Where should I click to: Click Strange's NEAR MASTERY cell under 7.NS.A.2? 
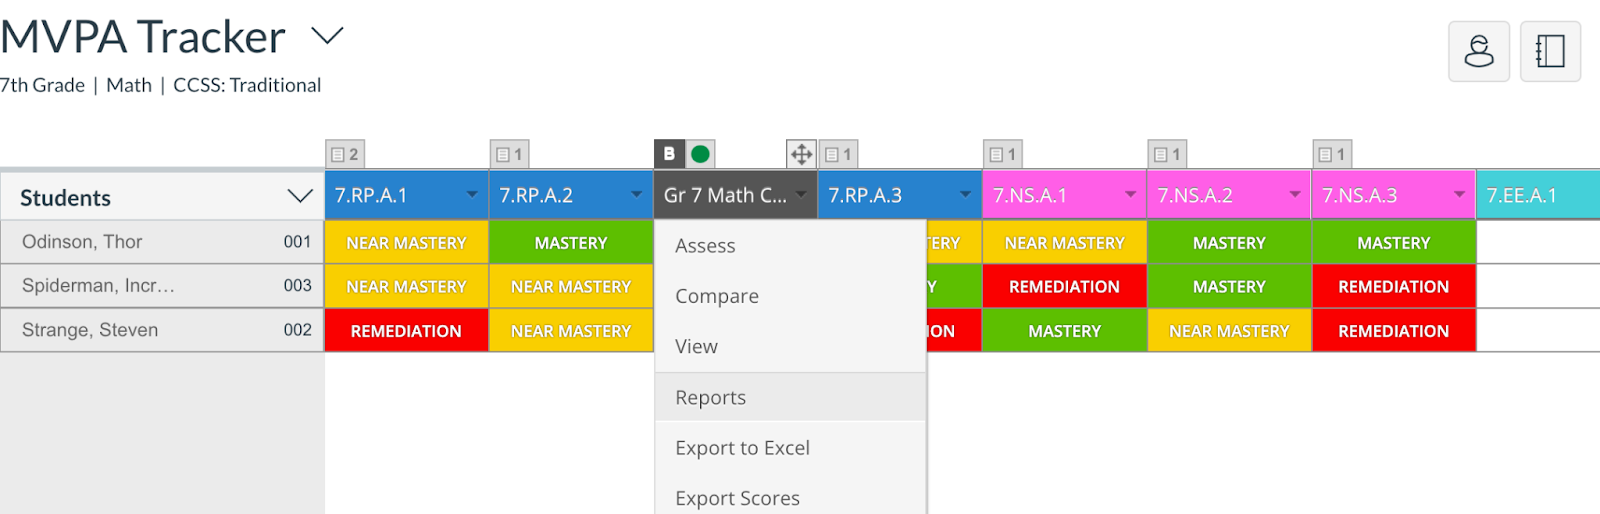(x=1229, y=331)
